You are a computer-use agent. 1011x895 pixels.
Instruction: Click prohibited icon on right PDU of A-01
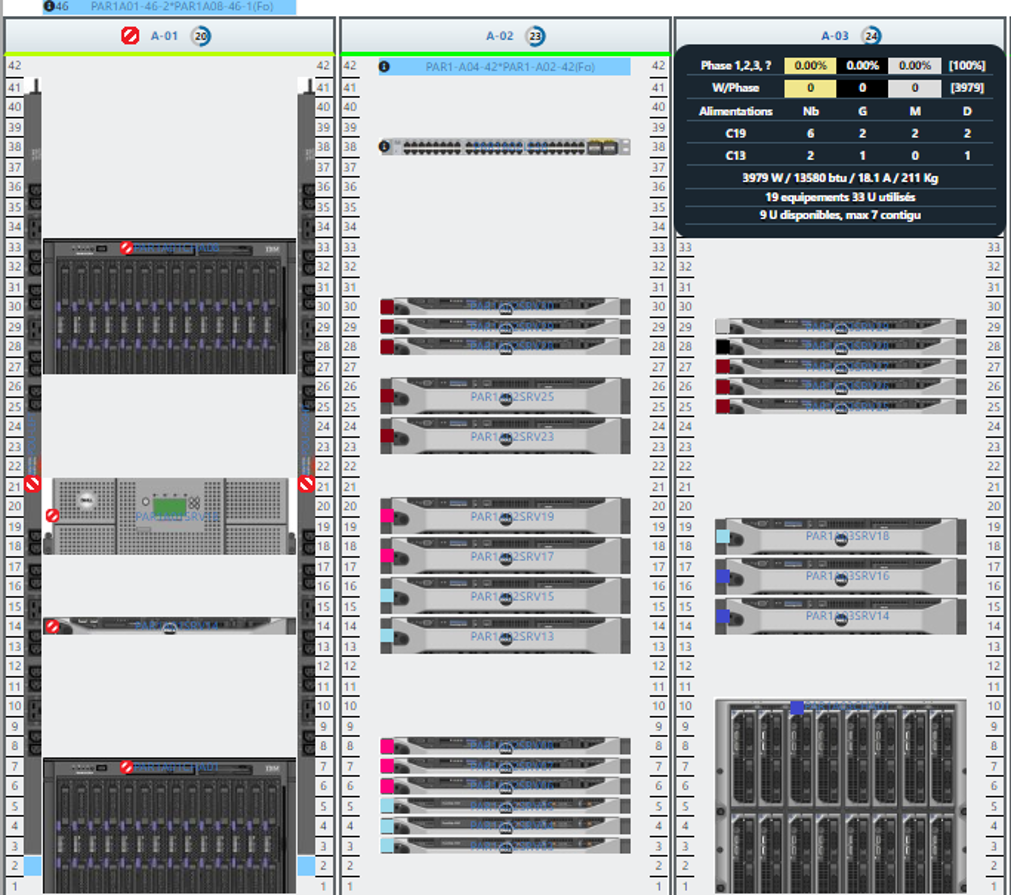306,484
